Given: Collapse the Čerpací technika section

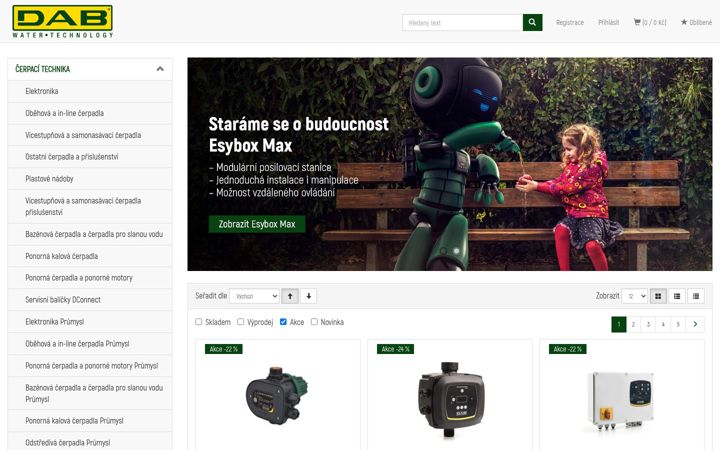Looking at the screenshot, I should [160, 69].
